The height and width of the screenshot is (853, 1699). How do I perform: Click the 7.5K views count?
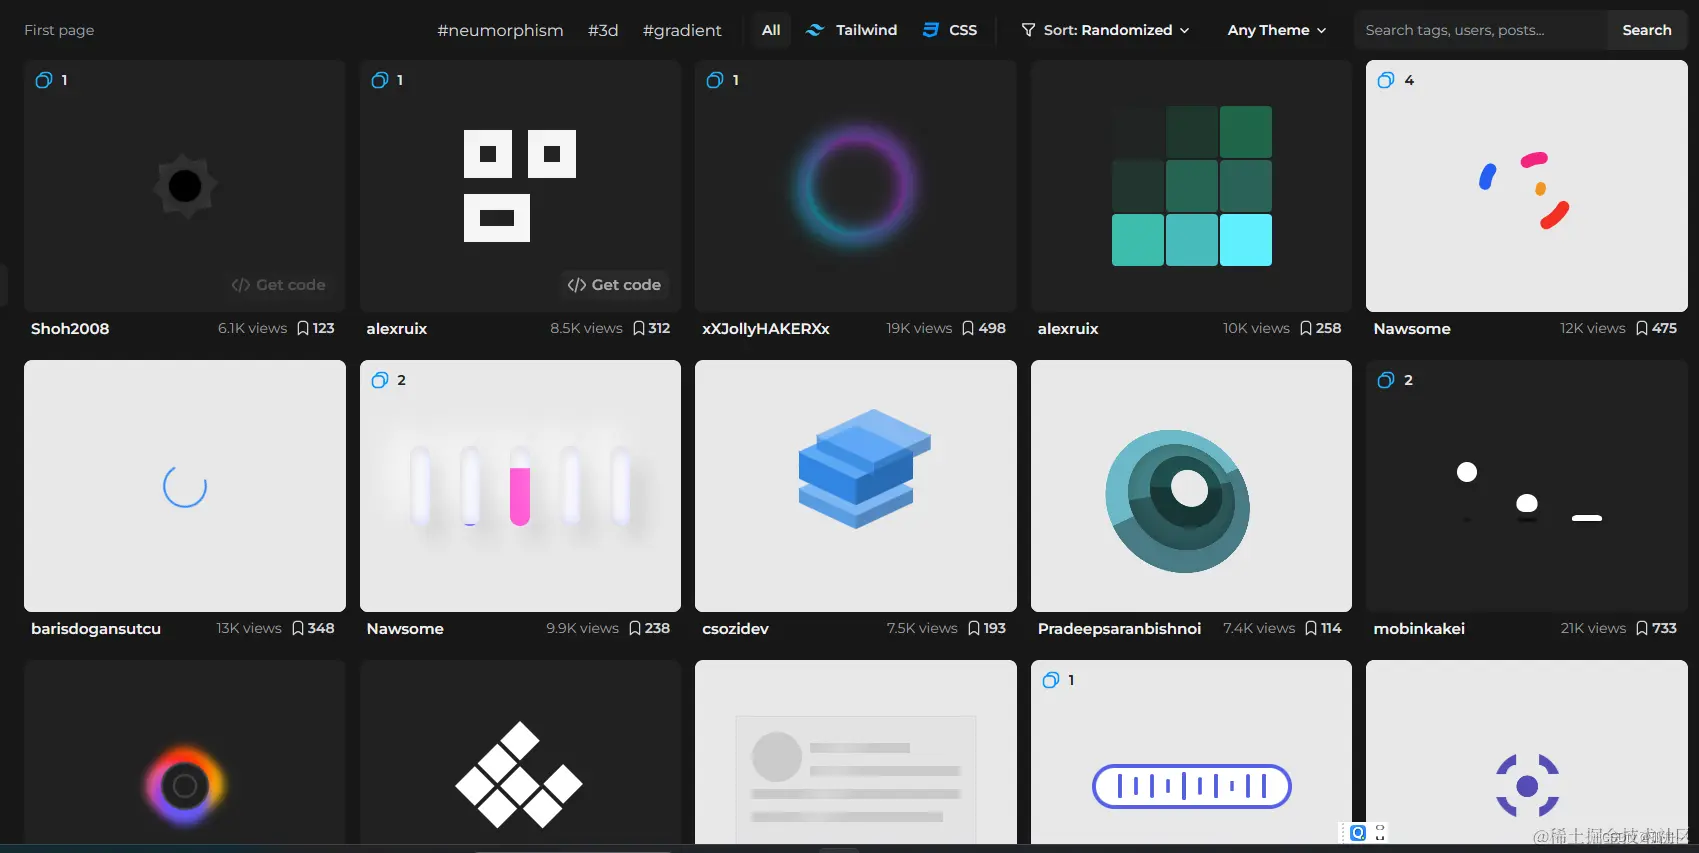(x=922, y=628)
